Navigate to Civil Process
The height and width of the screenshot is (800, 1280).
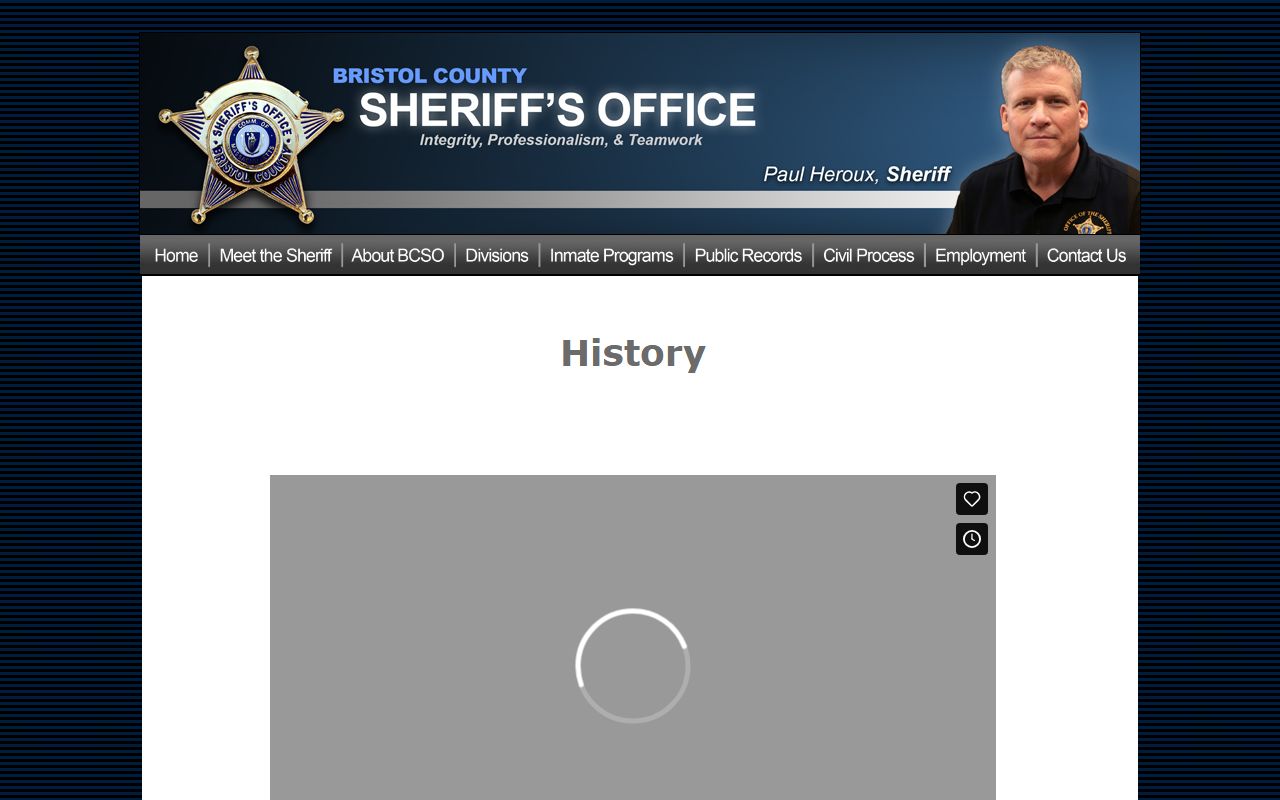click(869, 256)
